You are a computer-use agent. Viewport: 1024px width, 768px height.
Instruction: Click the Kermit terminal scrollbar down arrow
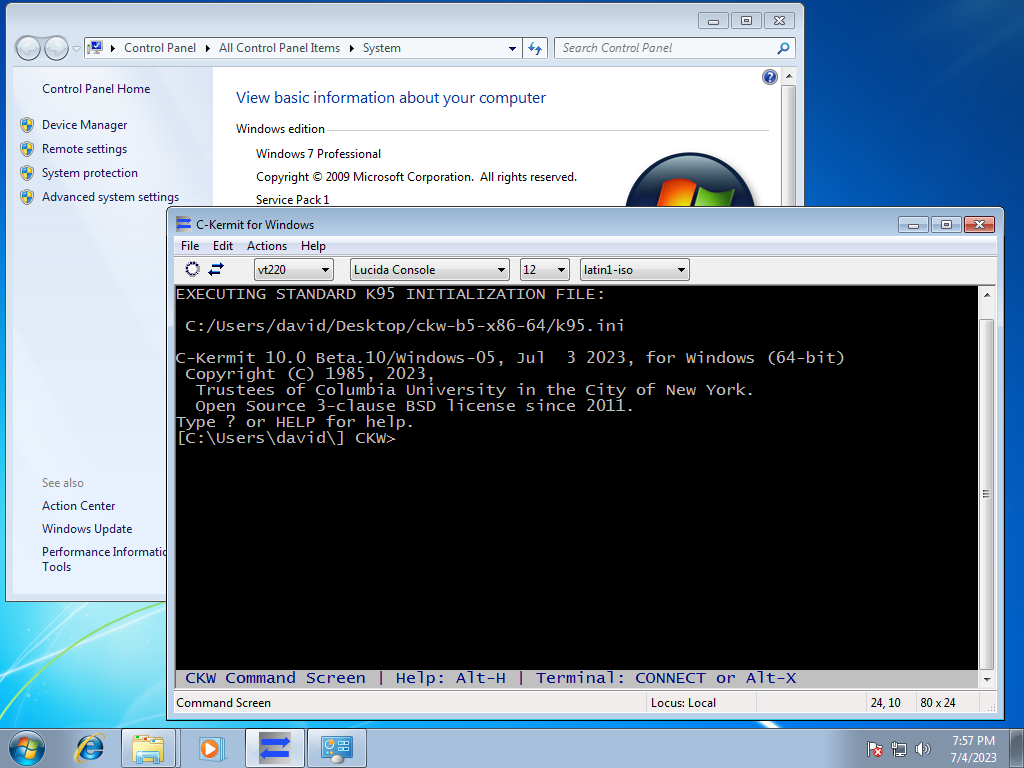click(987, 679)
